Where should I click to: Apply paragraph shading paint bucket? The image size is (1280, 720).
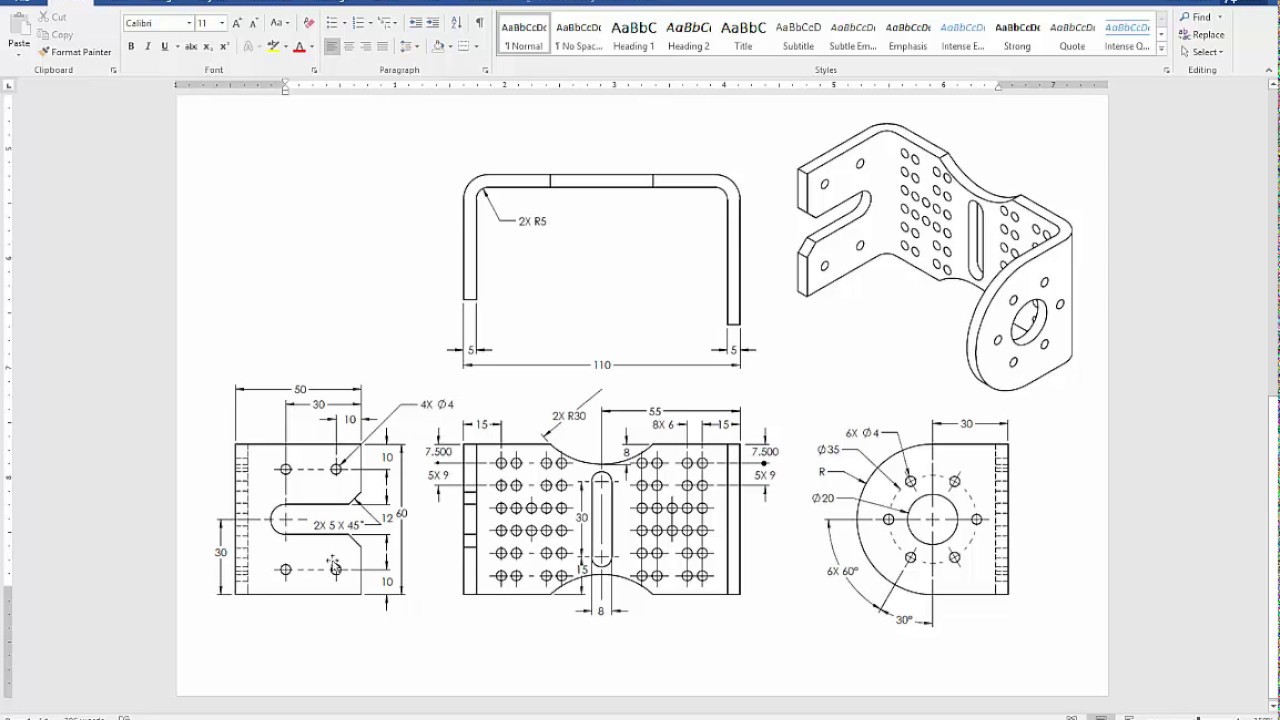[x=438, y=47]
